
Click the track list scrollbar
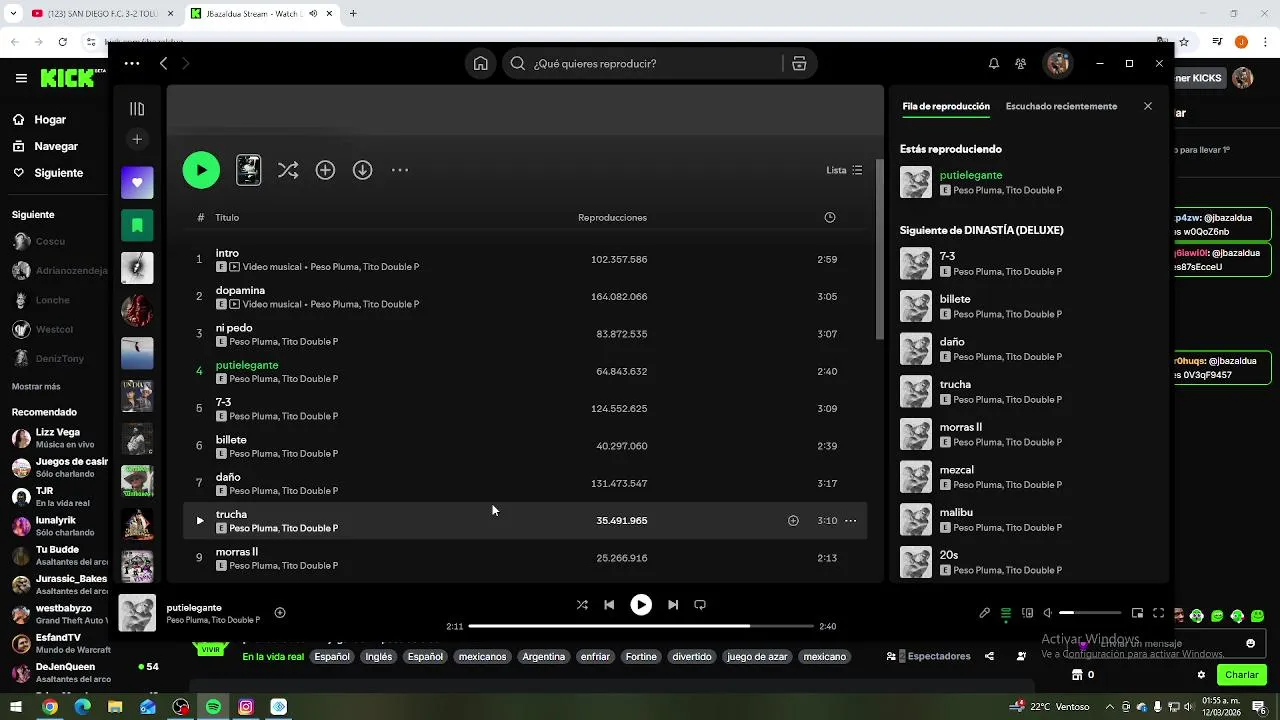pos(879,250)
